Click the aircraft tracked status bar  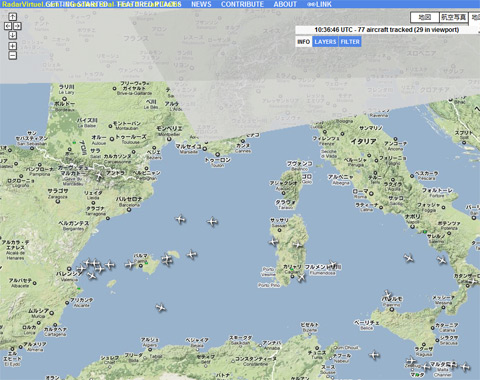click(387, 30)
